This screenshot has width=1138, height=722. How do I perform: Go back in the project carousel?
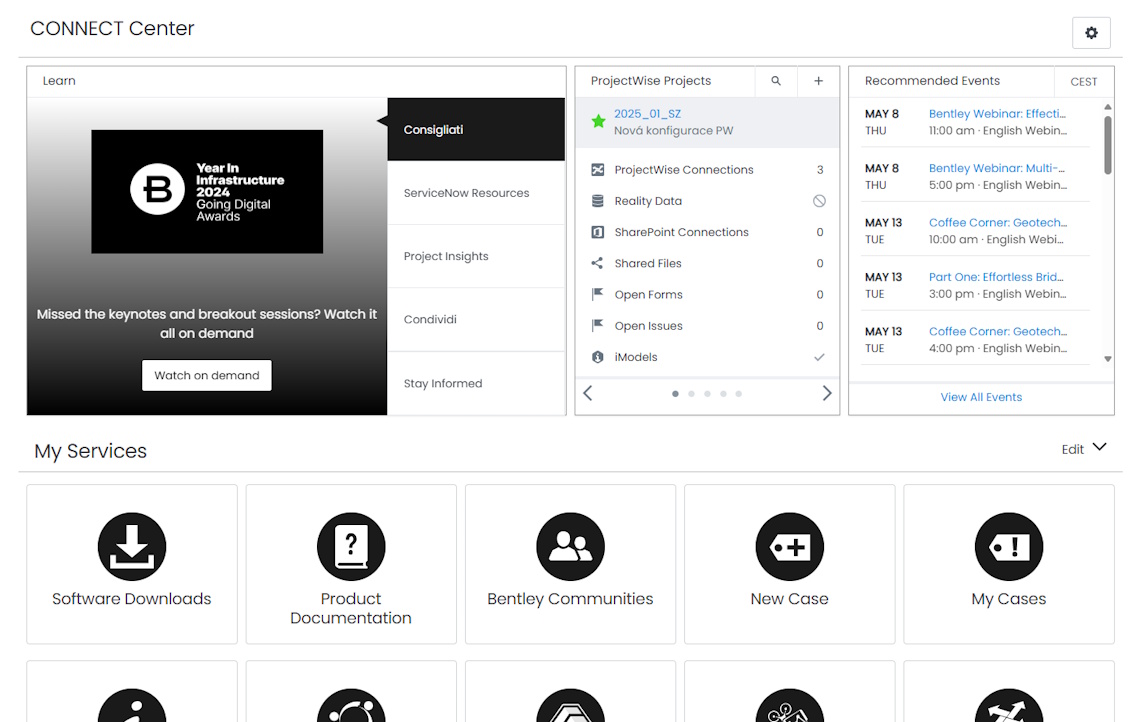coord(587,393)
